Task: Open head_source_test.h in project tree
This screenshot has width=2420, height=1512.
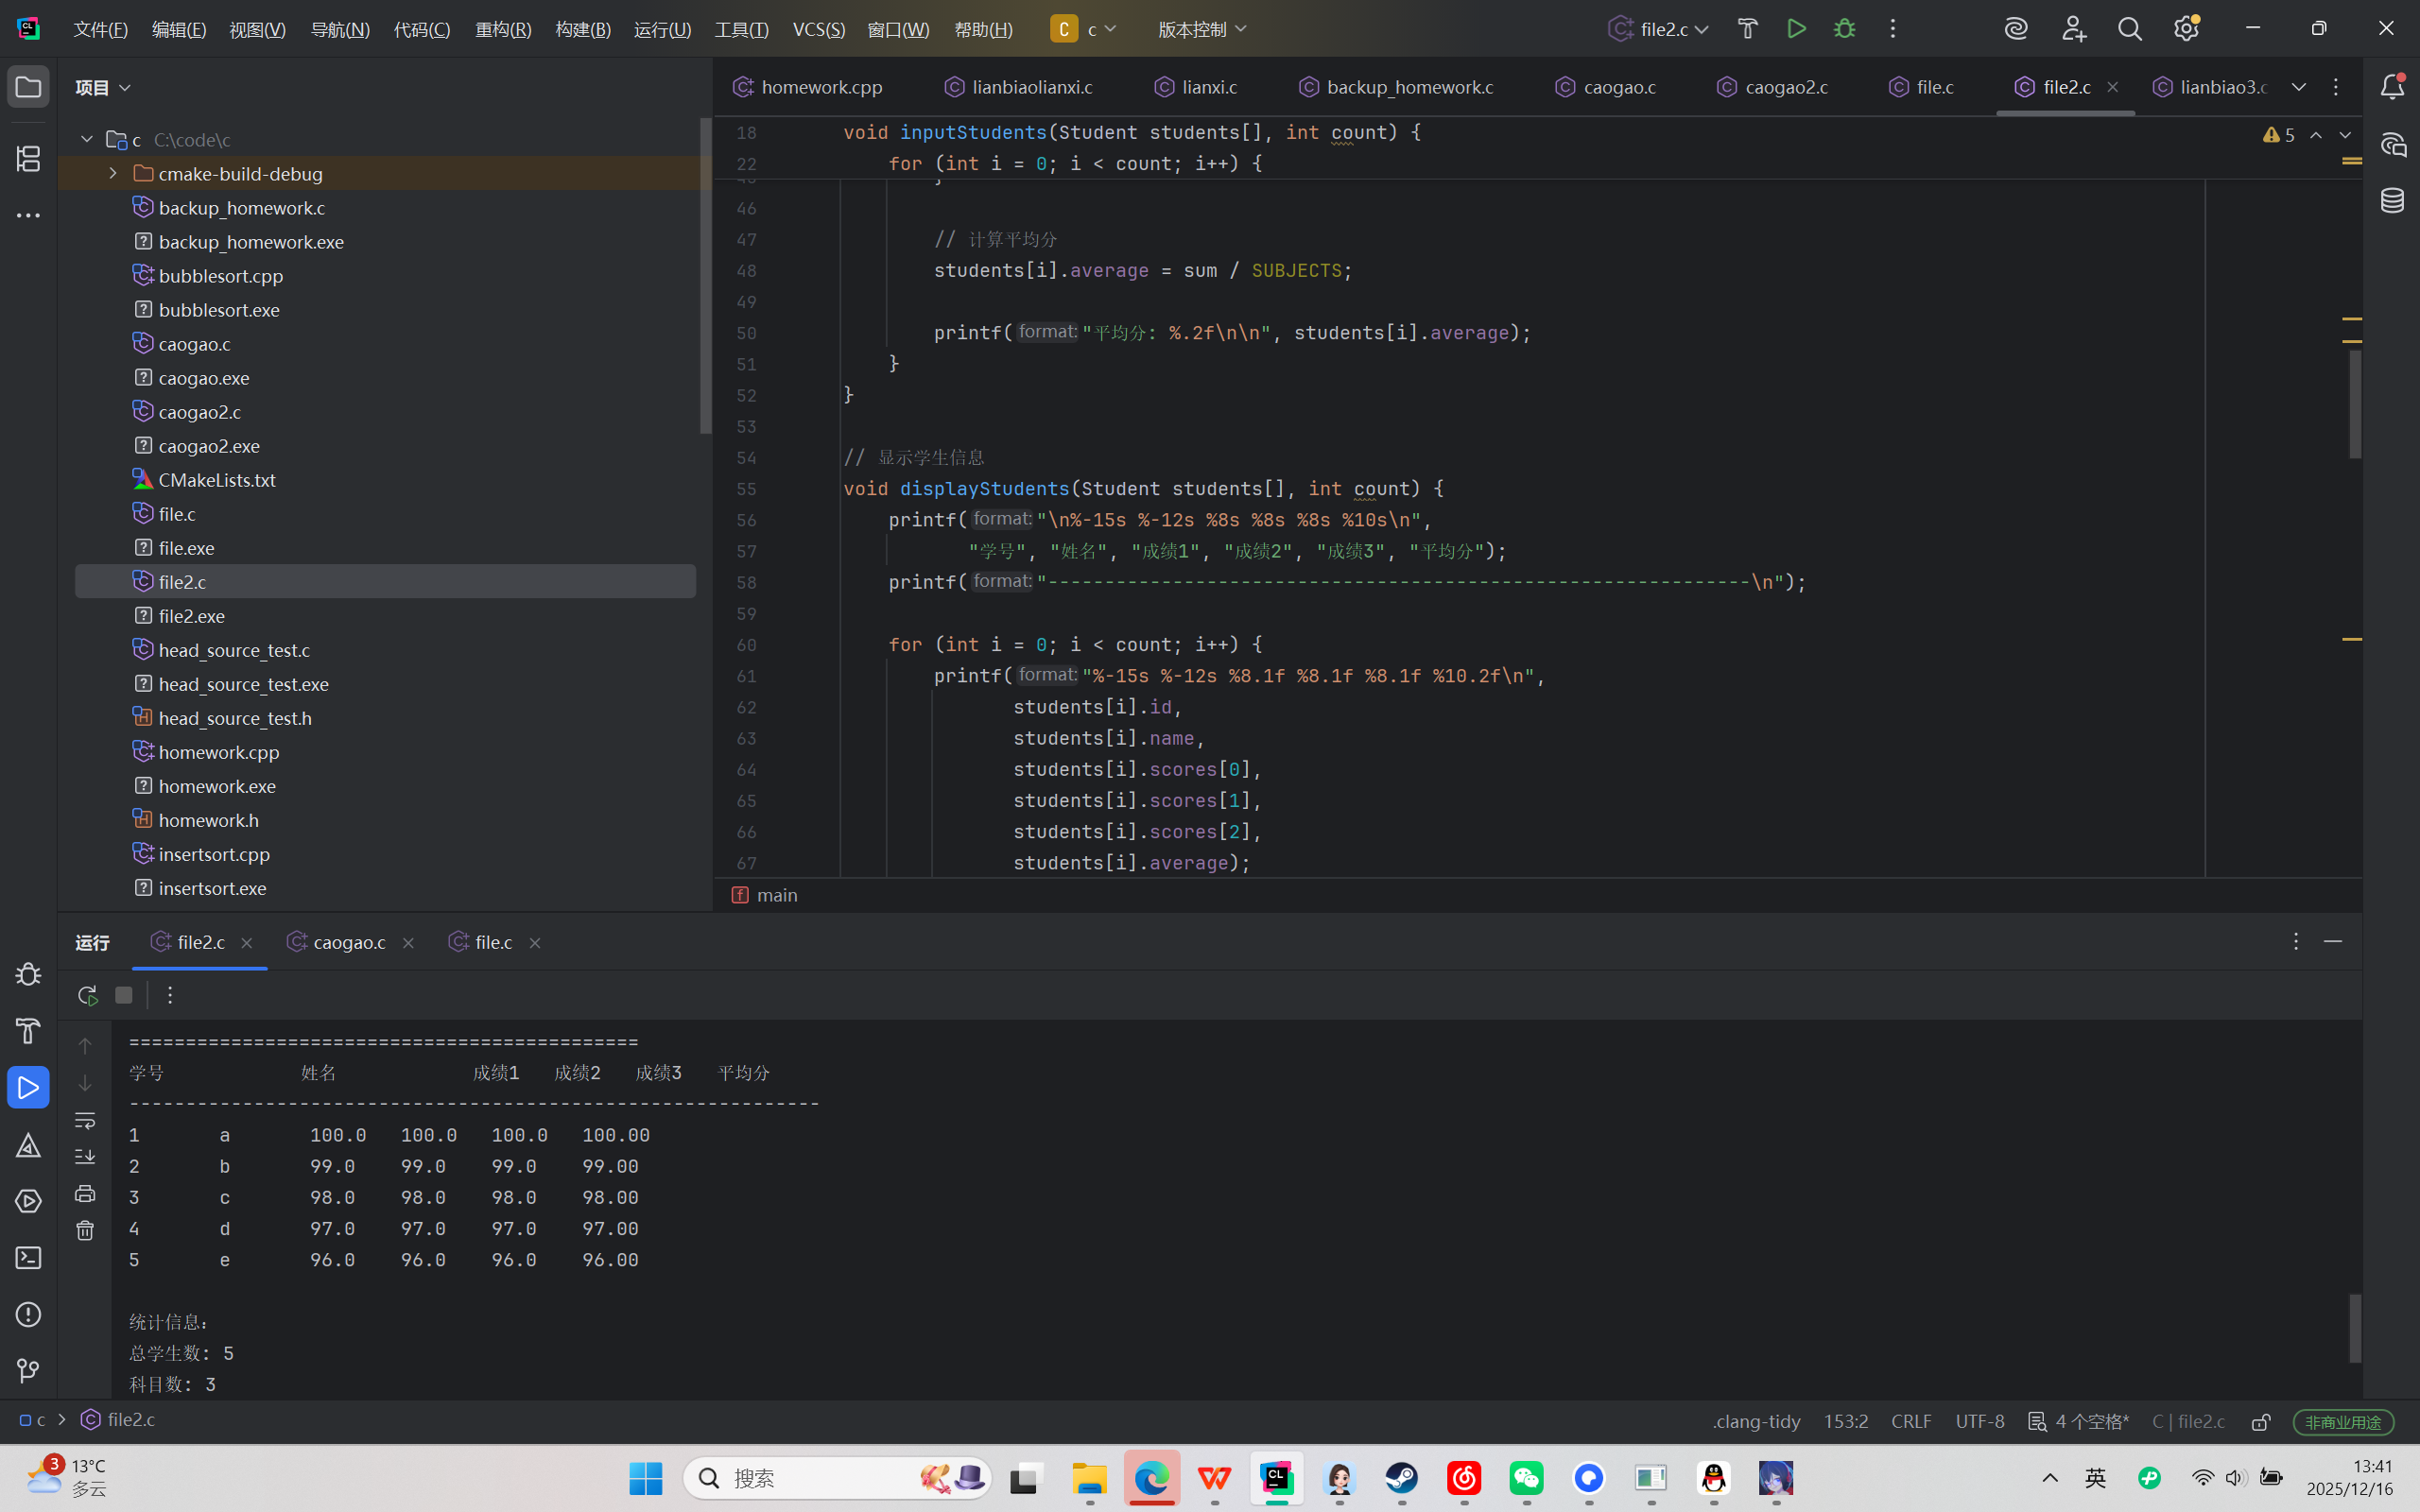Action: click(235, 718)
